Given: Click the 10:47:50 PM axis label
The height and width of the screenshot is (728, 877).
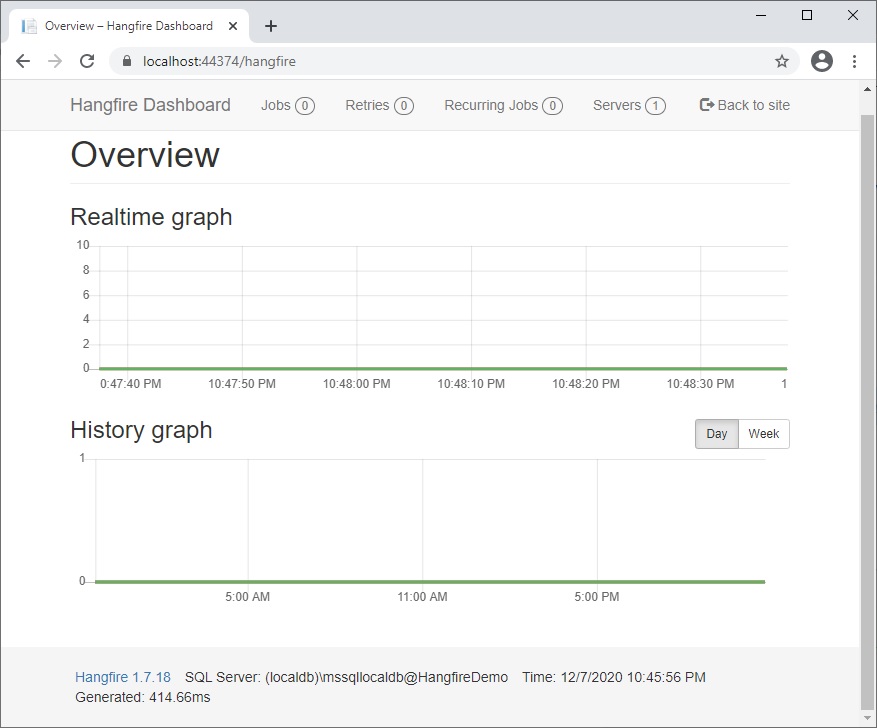Looking at the screenshot, I should pos(242,384).
